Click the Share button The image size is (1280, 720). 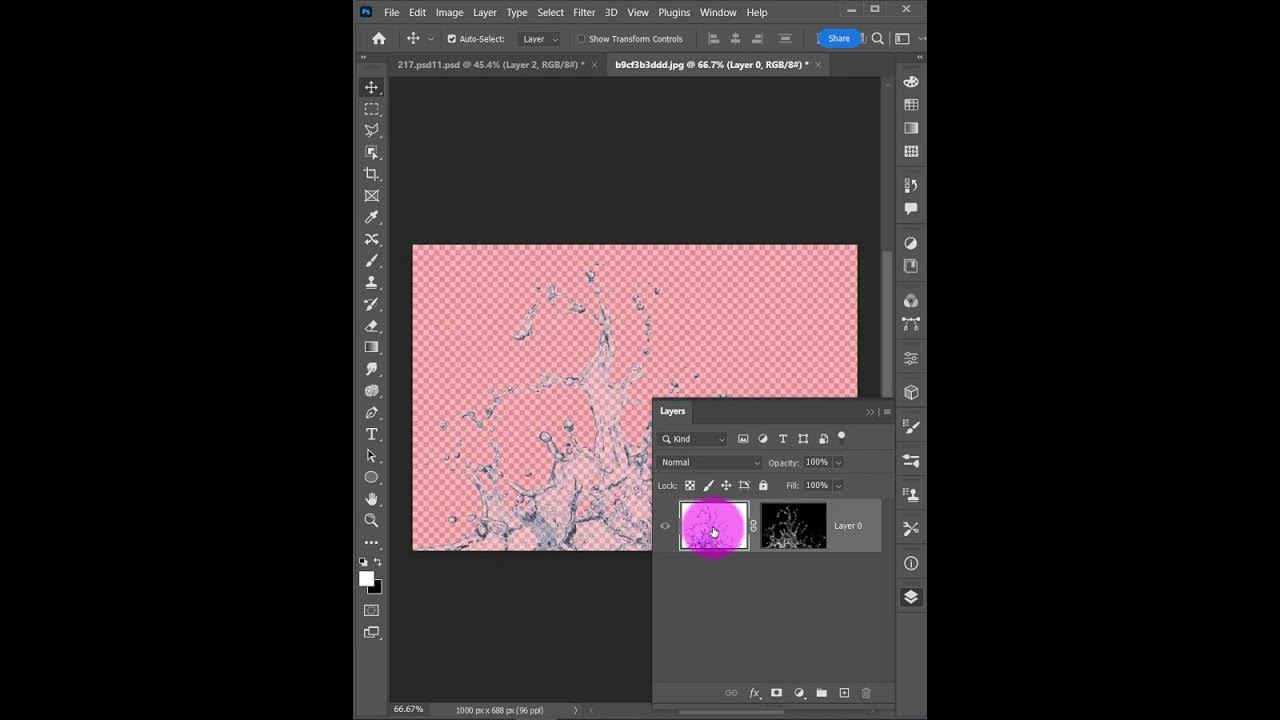(x=839, y=39)
